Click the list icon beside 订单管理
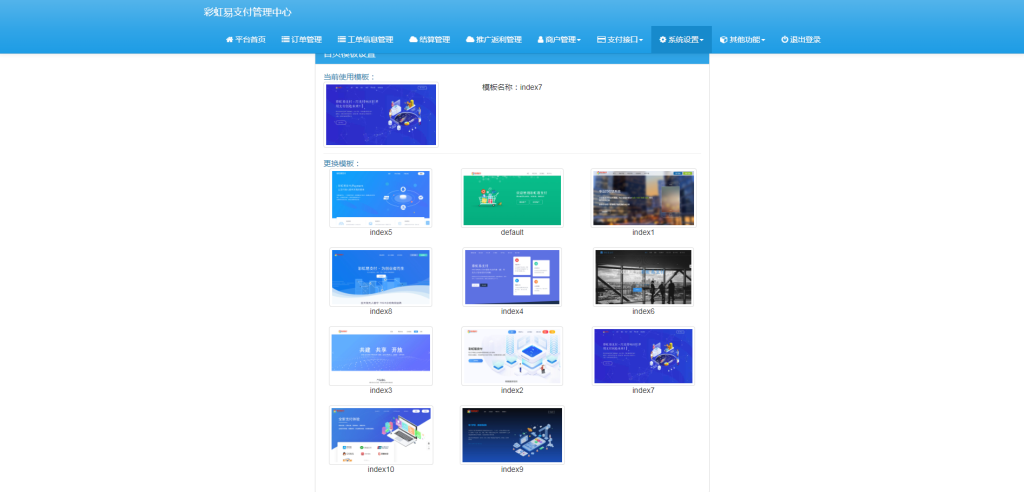This screenshot has width=1024, height=492. 285,40
